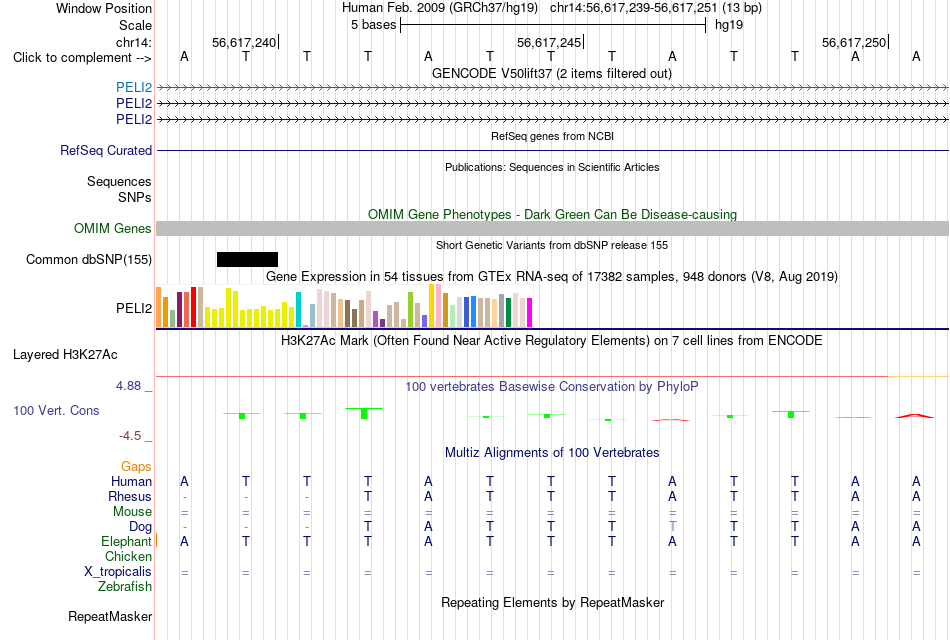Click the 'H3K27Ac Mark' track title
This screenshot has height=640, width=950.
tap(551, 341)
